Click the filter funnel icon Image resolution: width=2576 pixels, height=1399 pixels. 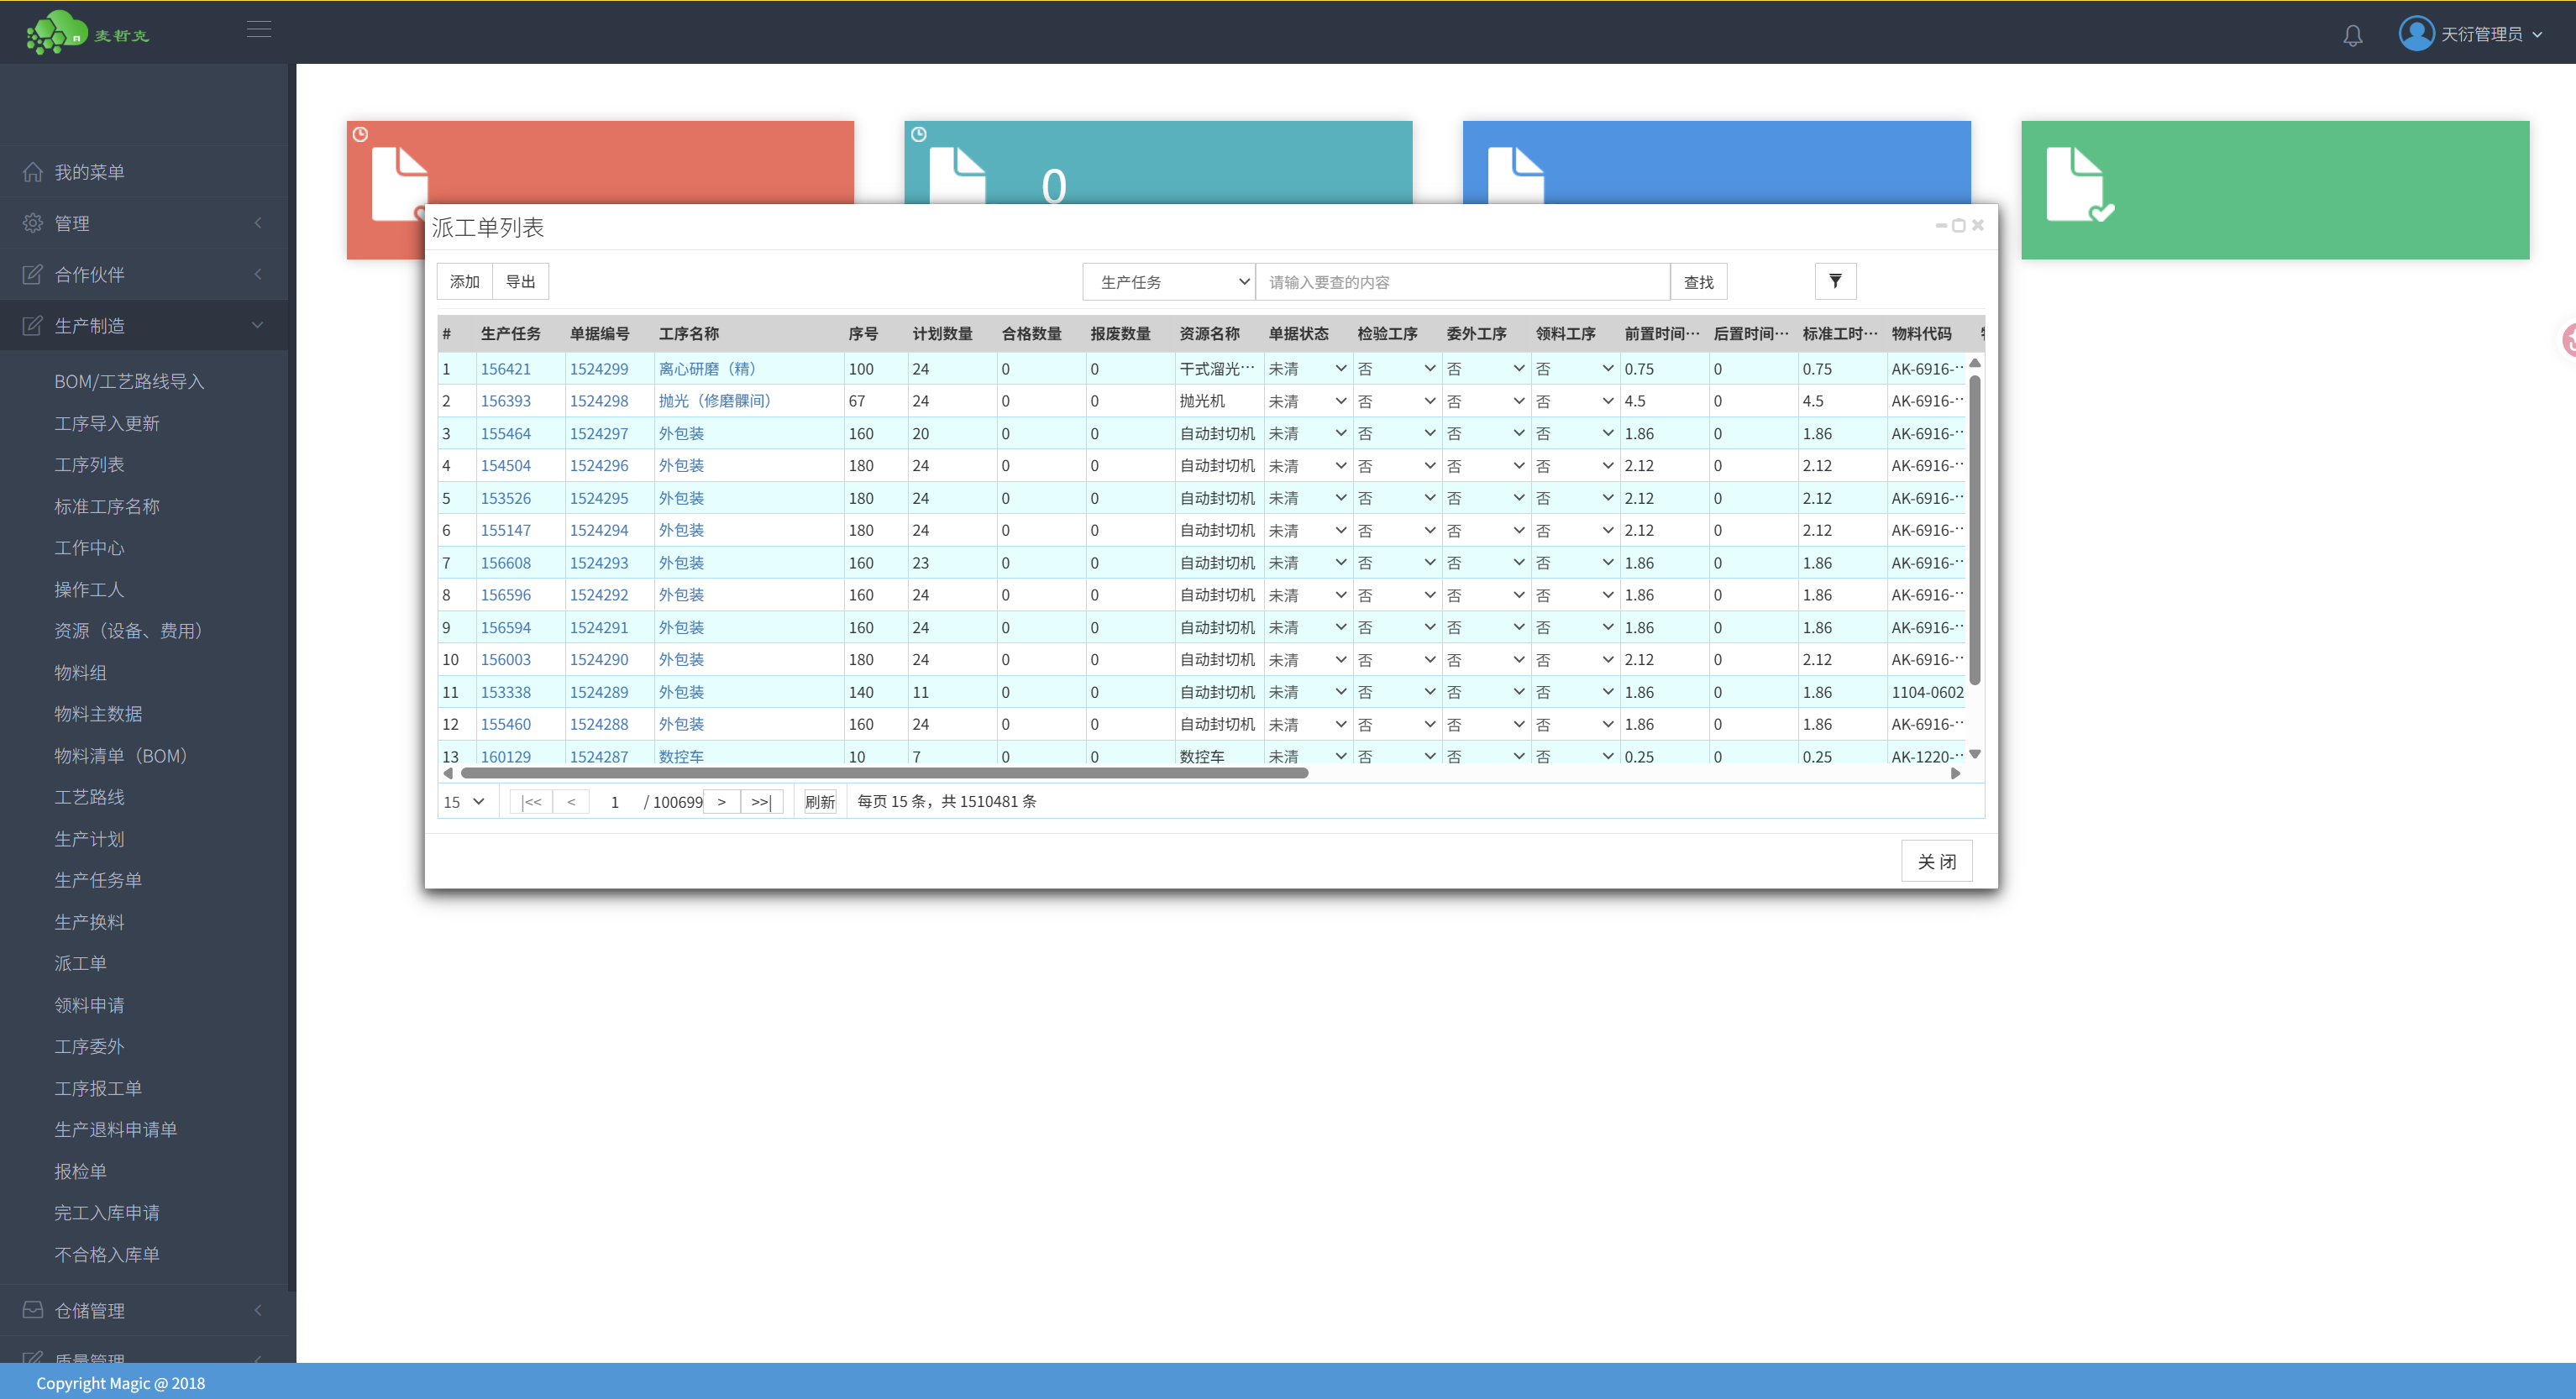(1835, 281)
